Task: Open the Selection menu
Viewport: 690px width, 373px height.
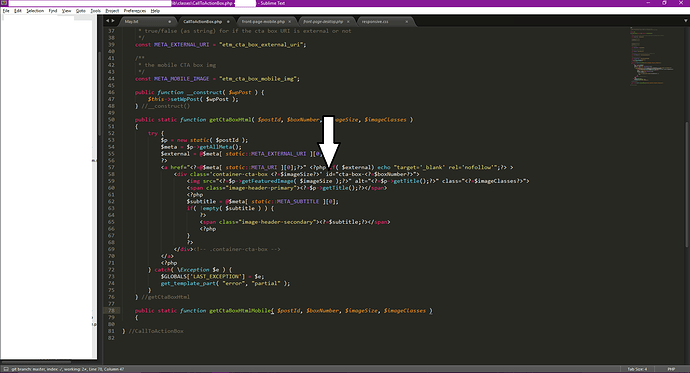Action: point(35,11)
